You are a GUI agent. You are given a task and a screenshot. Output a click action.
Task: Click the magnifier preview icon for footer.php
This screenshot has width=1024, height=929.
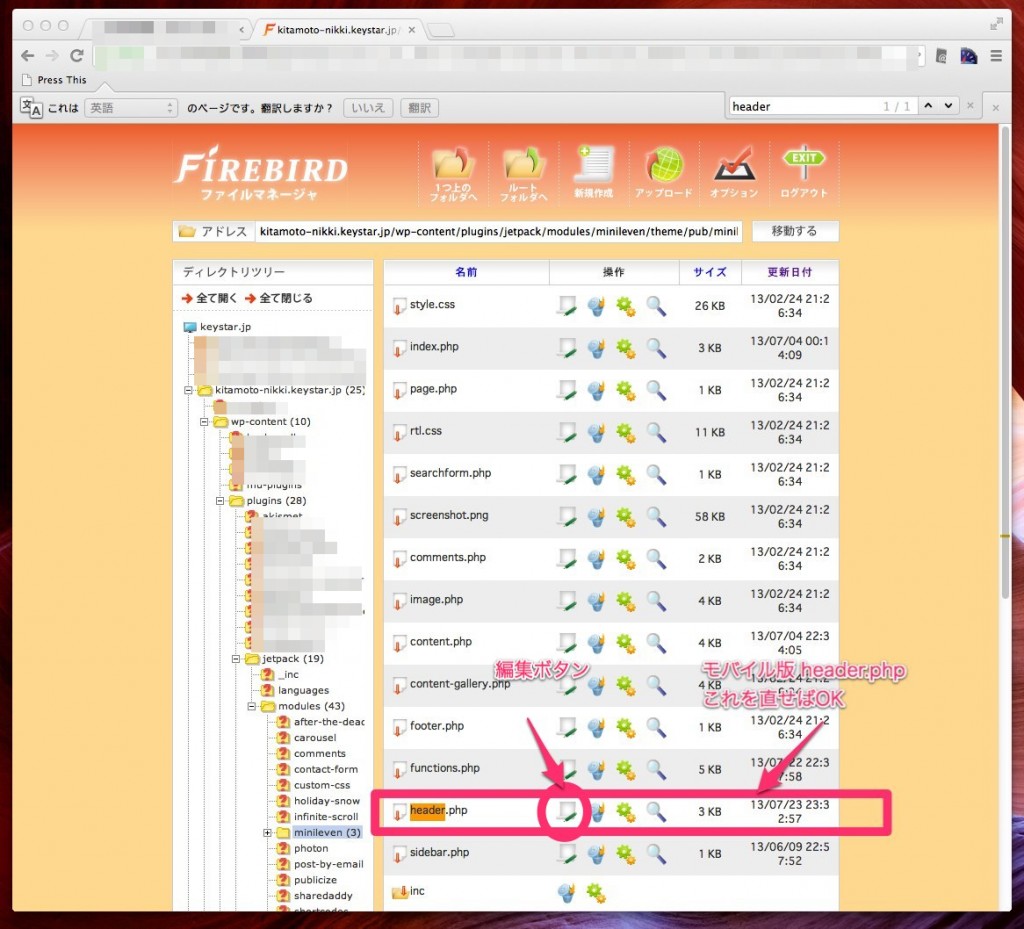click(x=656, y=727)
